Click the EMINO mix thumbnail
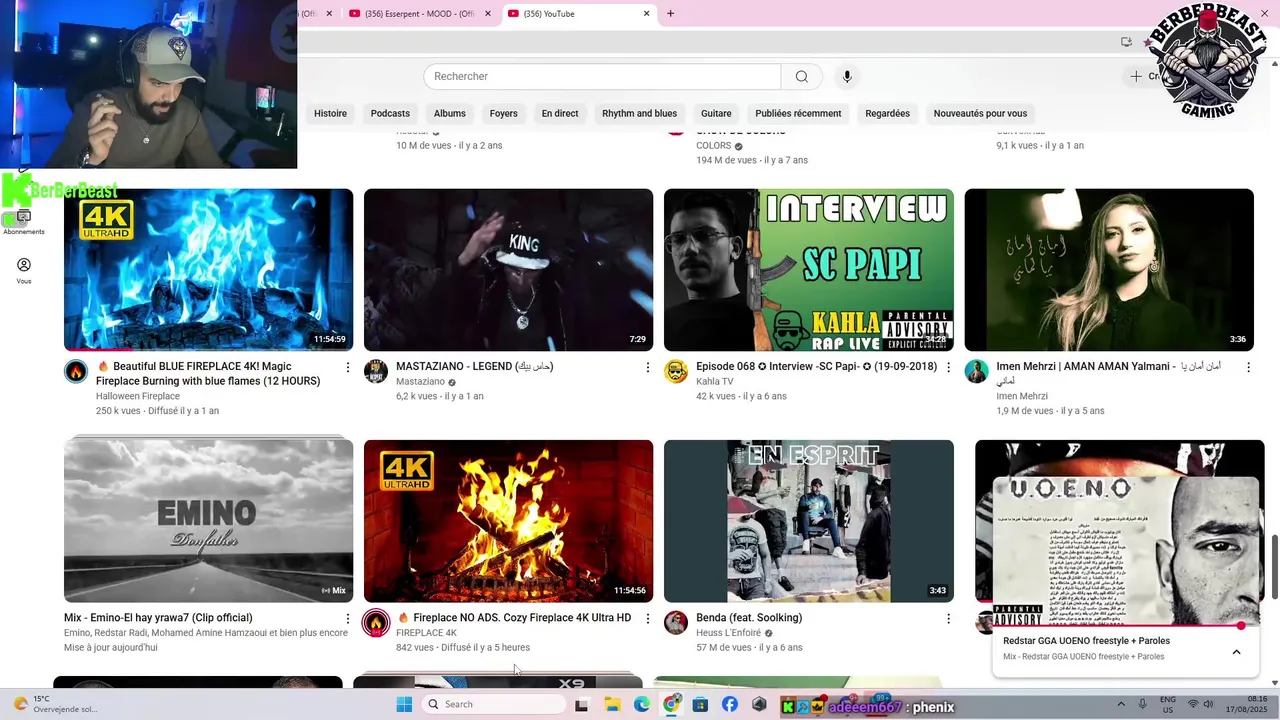Image resolution: width=1280 pixels, height=720 pixels. [x=208, y=521]
